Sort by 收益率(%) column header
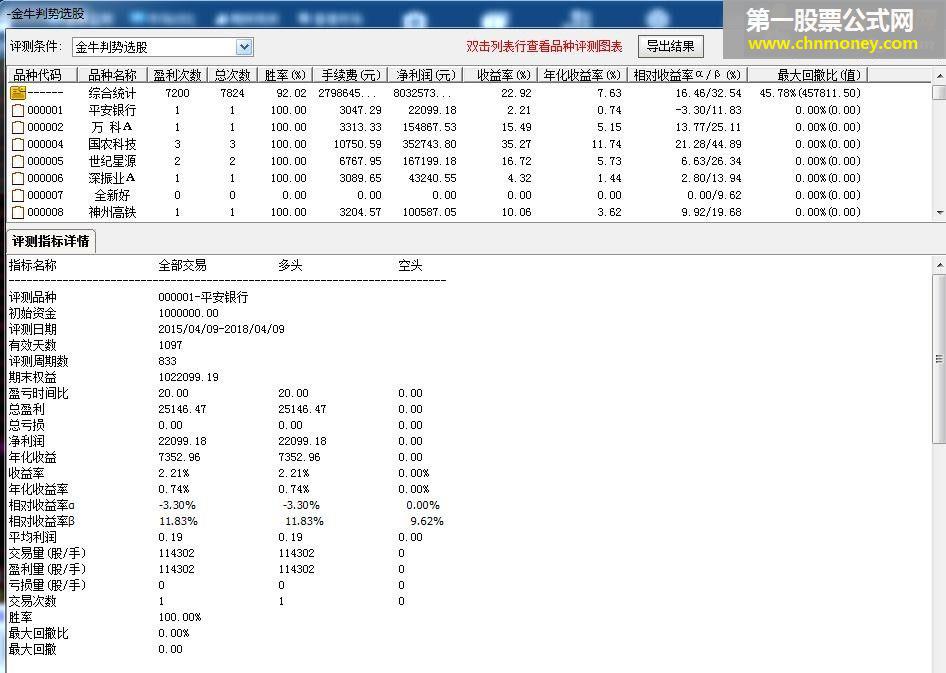This screenshot has height=673, width=946. point(500,75)
